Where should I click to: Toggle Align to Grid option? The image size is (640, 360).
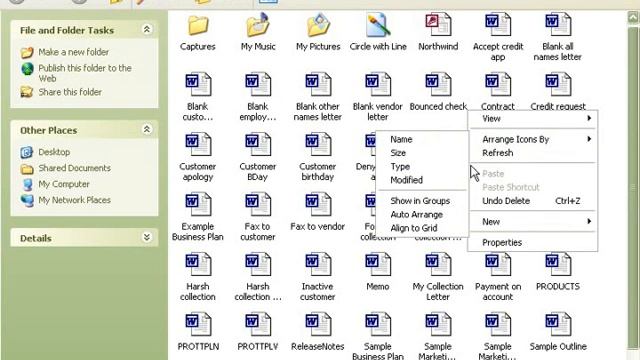click(422, 228)
